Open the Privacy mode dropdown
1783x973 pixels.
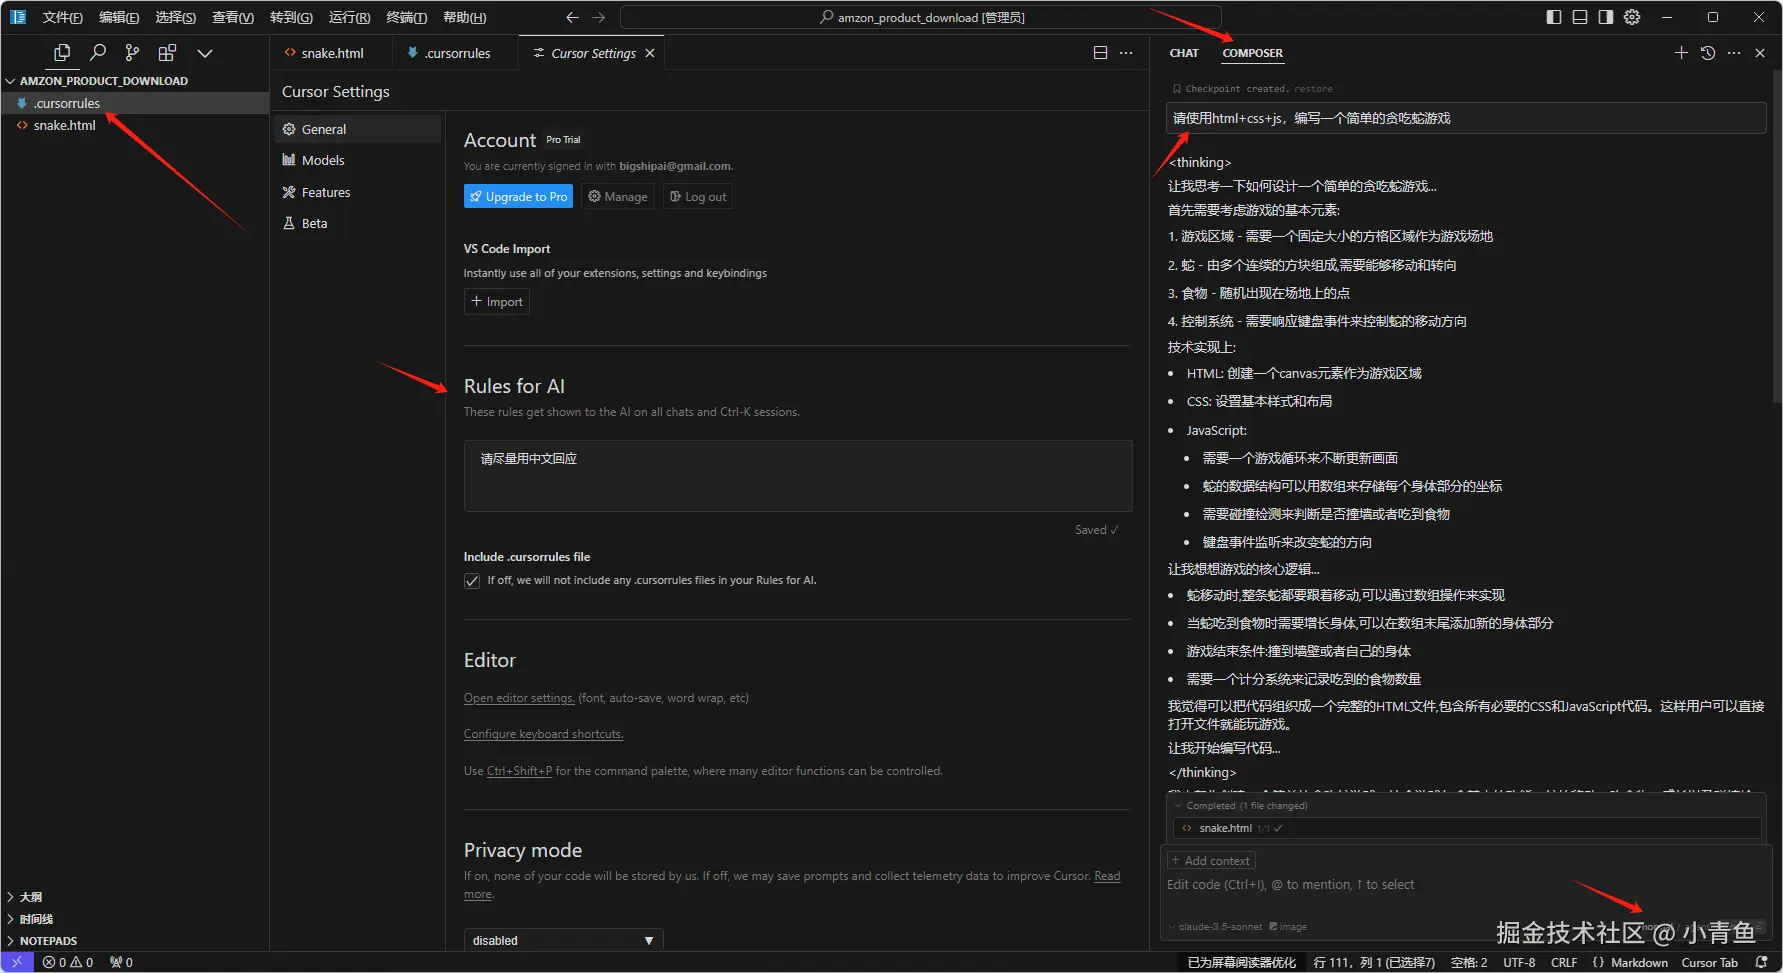tap(563, 940)
